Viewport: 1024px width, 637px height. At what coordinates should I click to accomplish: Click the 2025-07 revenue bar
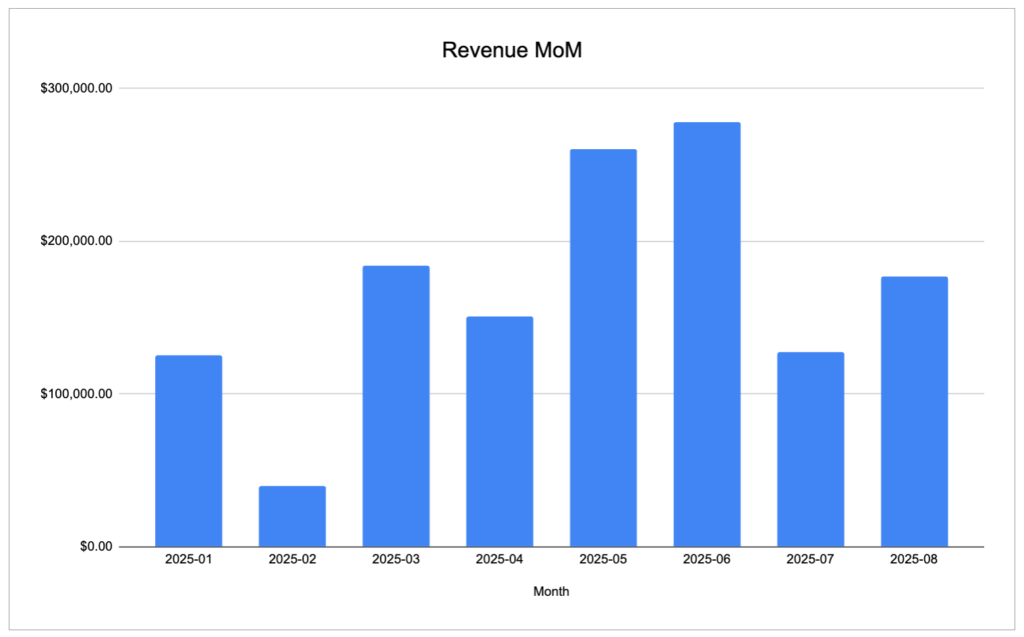tap(810, 449)
